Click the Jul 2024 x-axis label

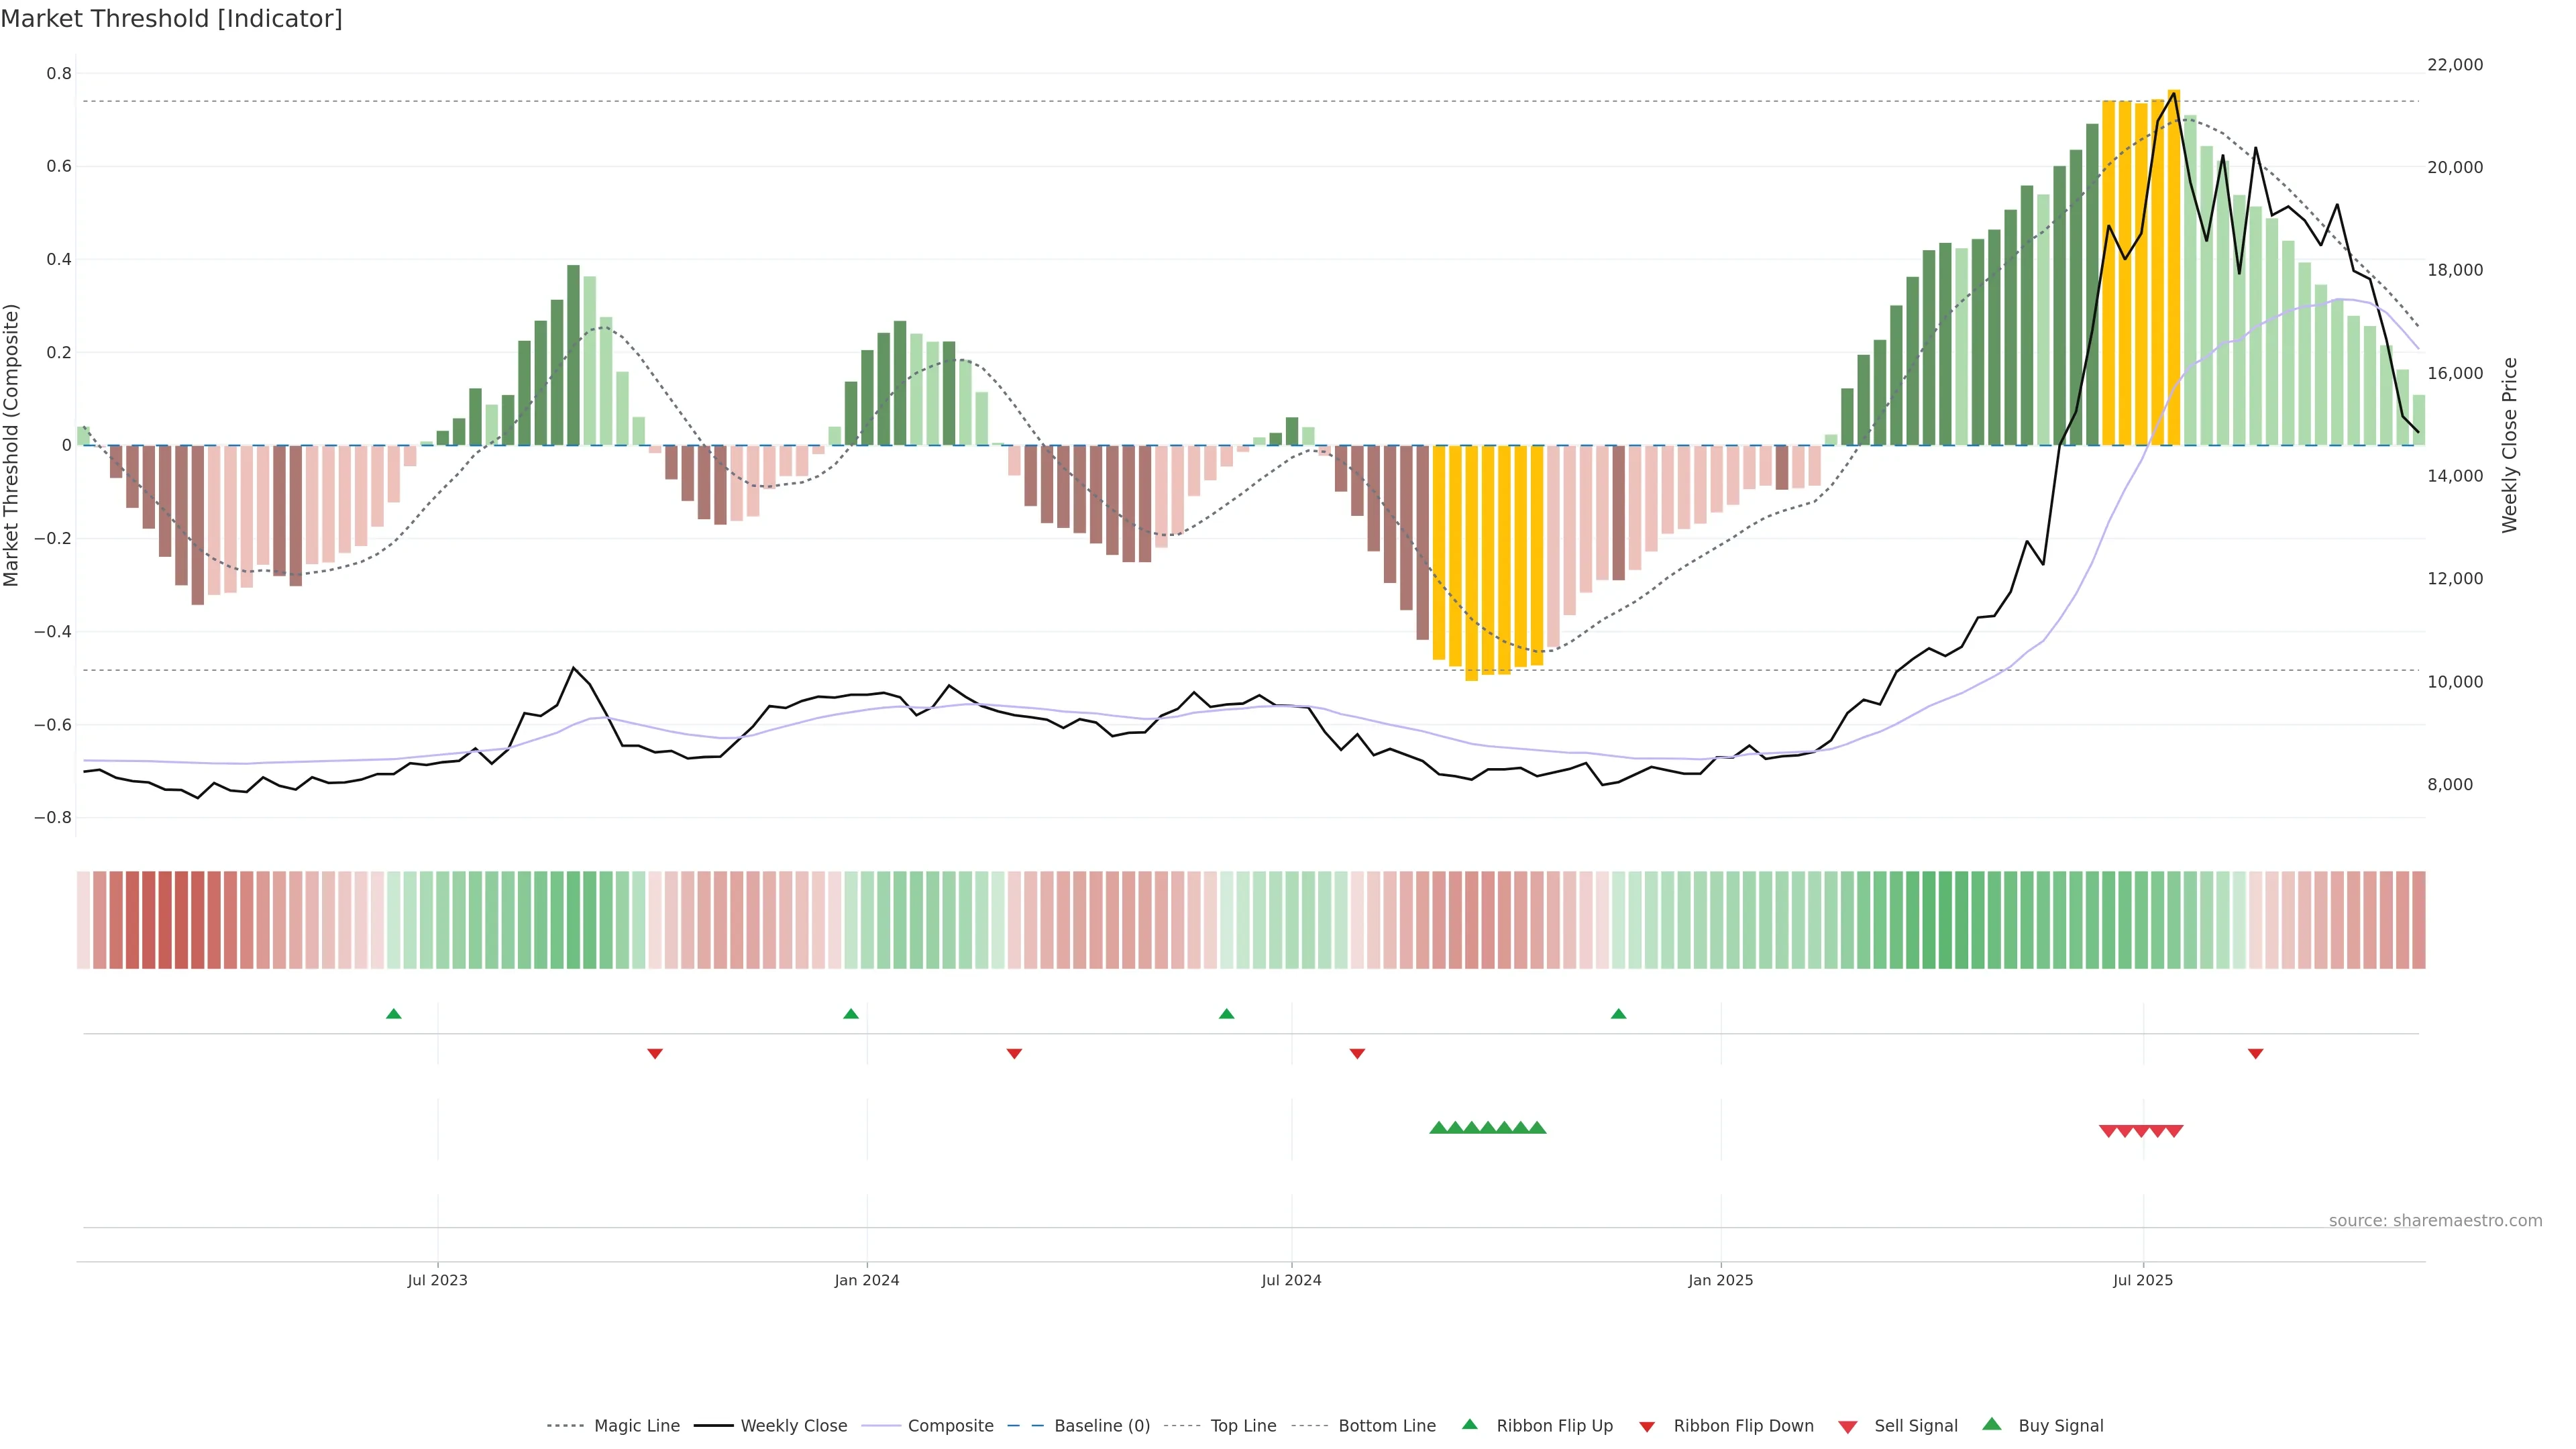1291,1280
